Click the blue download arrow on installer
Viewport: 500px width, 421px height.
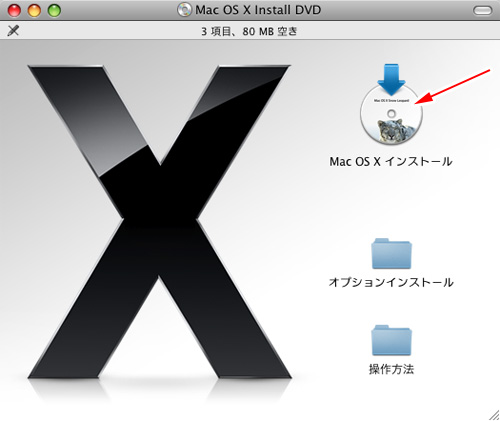[x=391, y=79]
